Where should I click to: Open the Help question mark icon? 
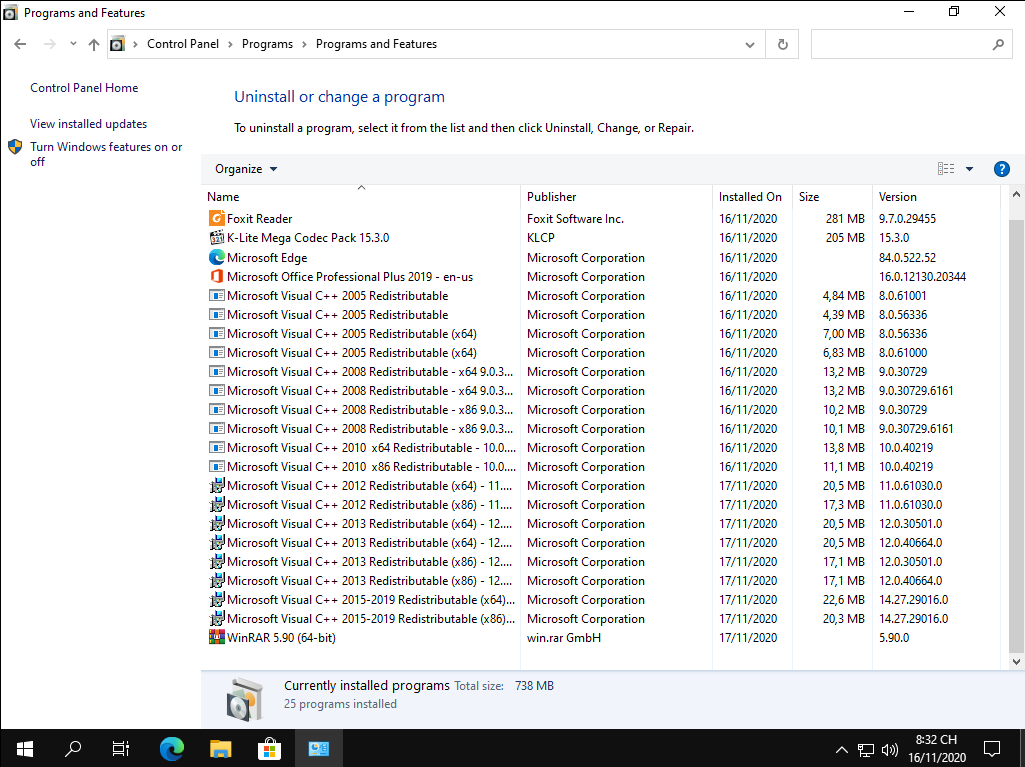[x=1001, y=169]
